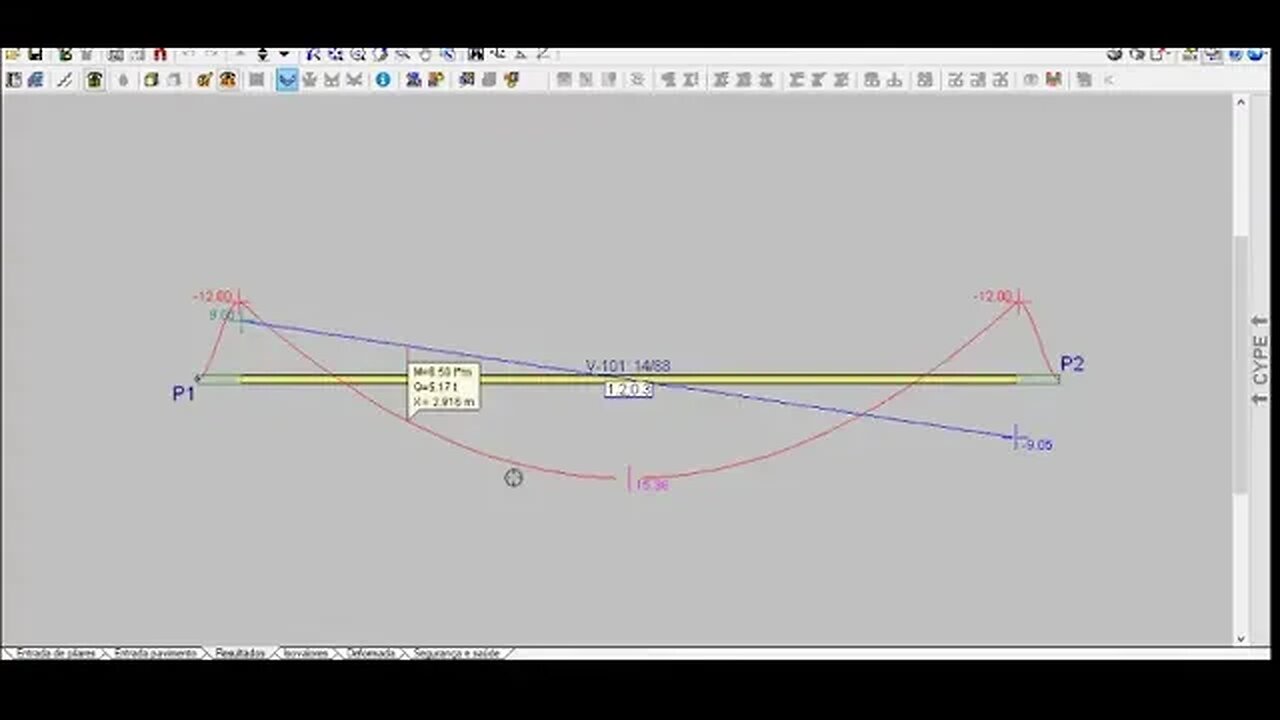Click the P1 support label

[183, 394]
